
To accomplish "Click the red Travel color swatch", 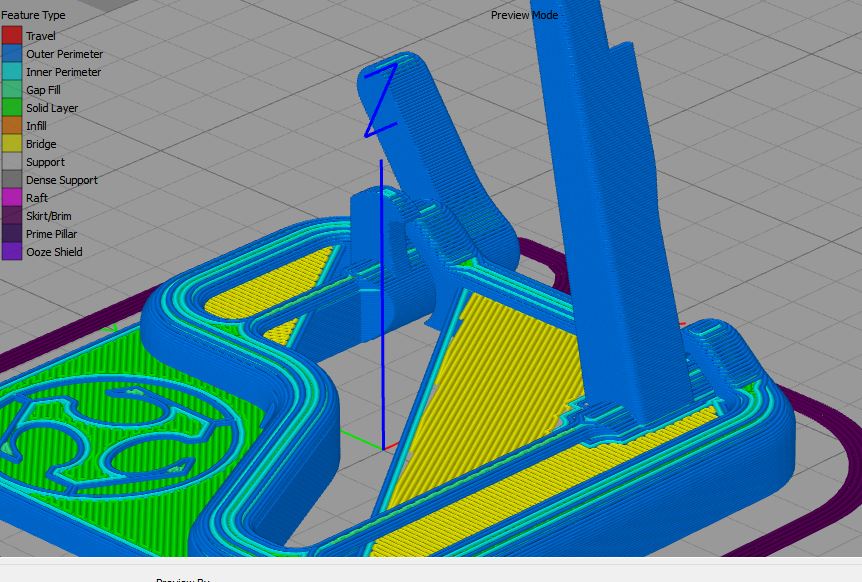I will coord(12,36).
